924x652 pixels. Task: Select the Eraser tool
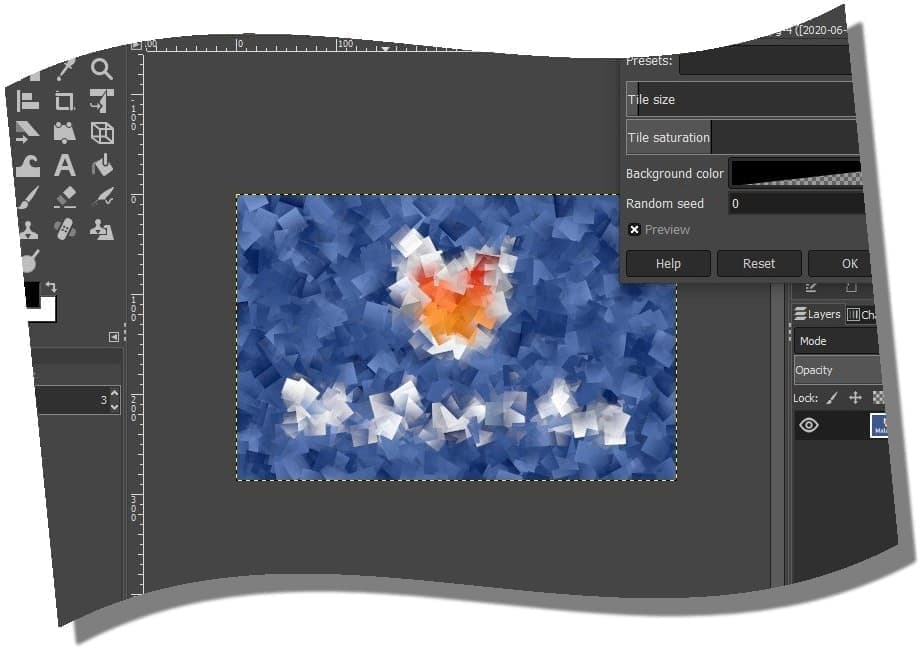click(65, 197)
